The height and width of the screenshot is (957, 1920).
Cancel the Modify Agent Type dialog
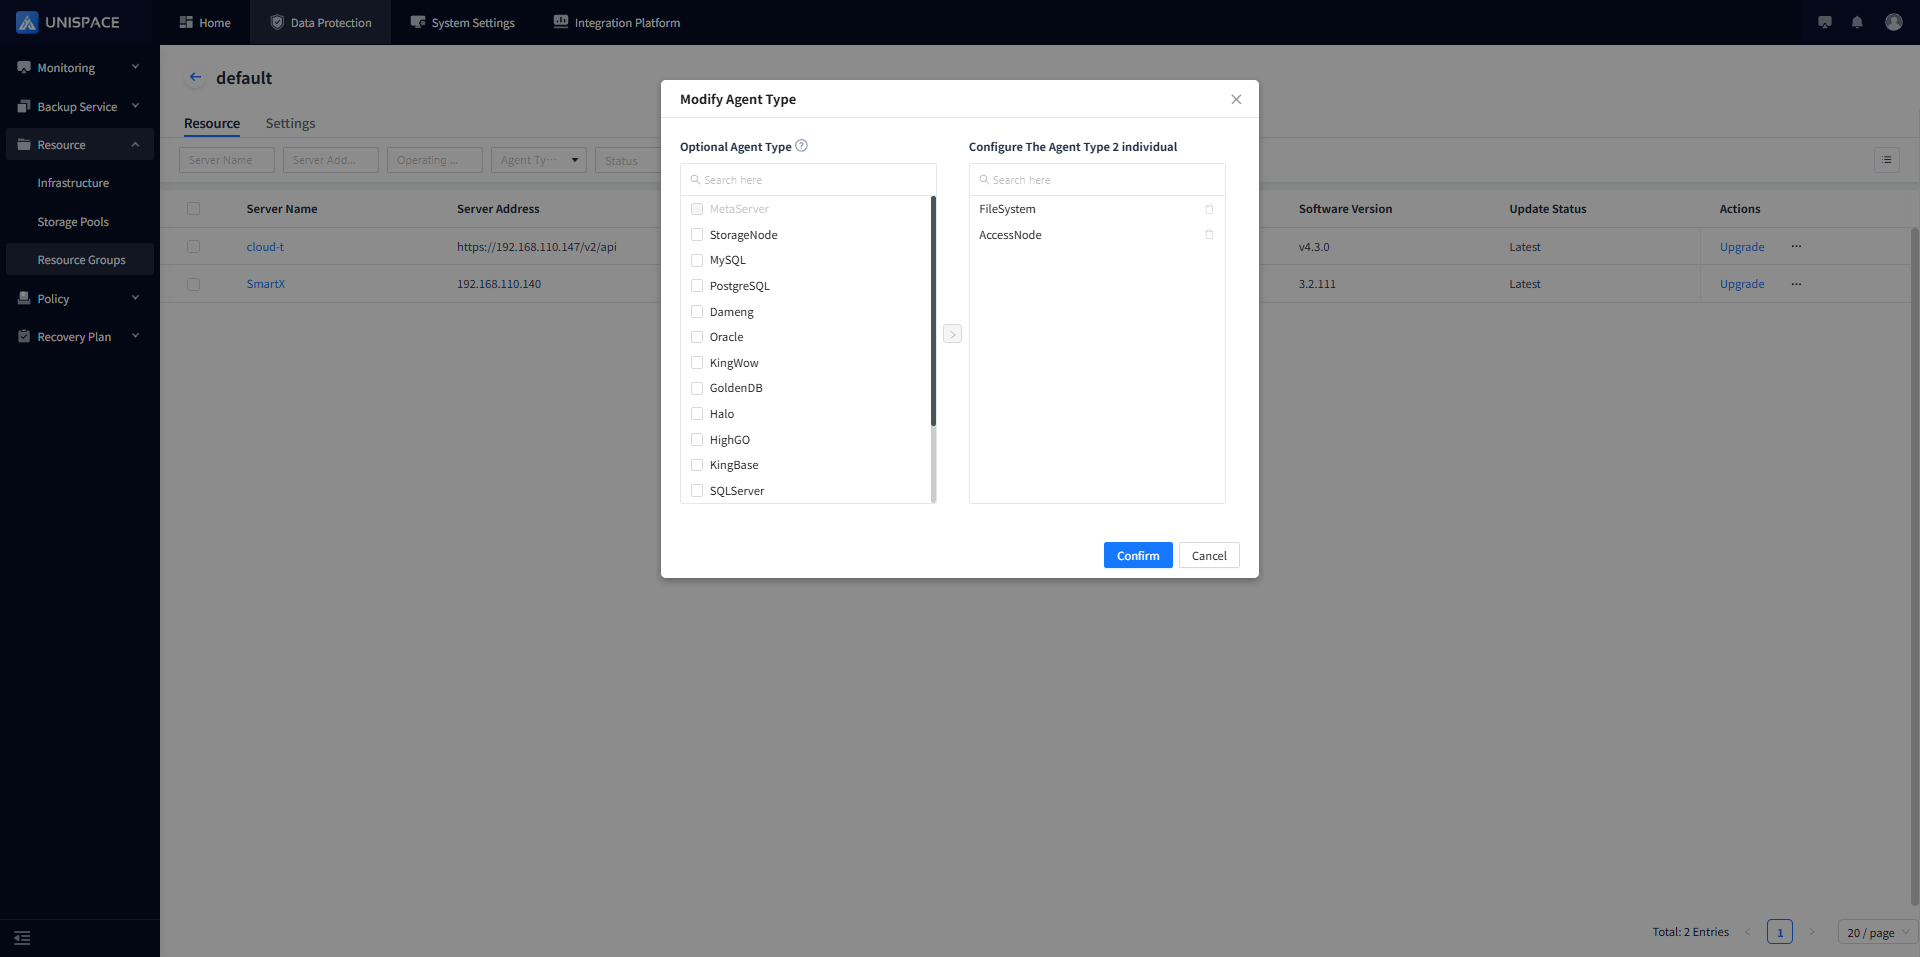pyautogui.click(x=1209, y=555)
